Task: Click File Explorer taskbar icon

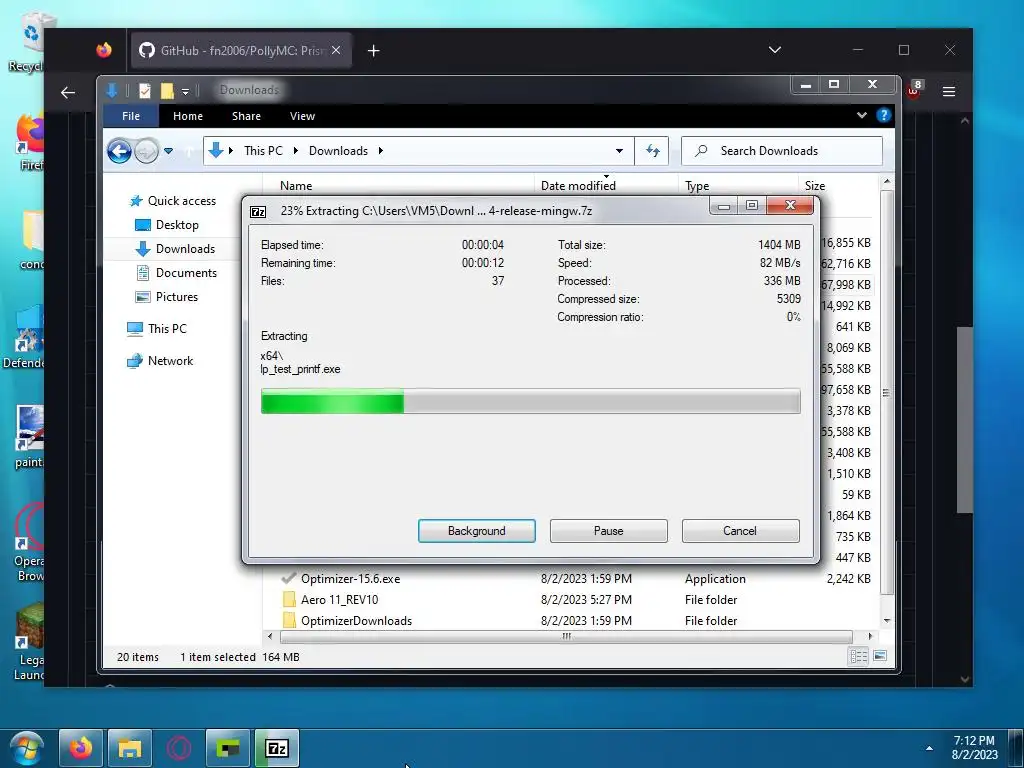Action: [130, 748]
